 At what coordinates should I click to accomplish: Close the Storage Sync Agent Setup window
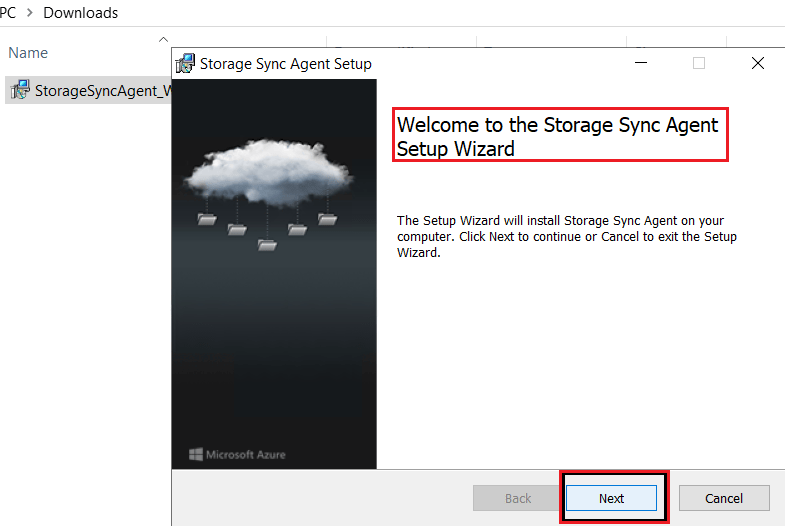[x=758, y=63]
